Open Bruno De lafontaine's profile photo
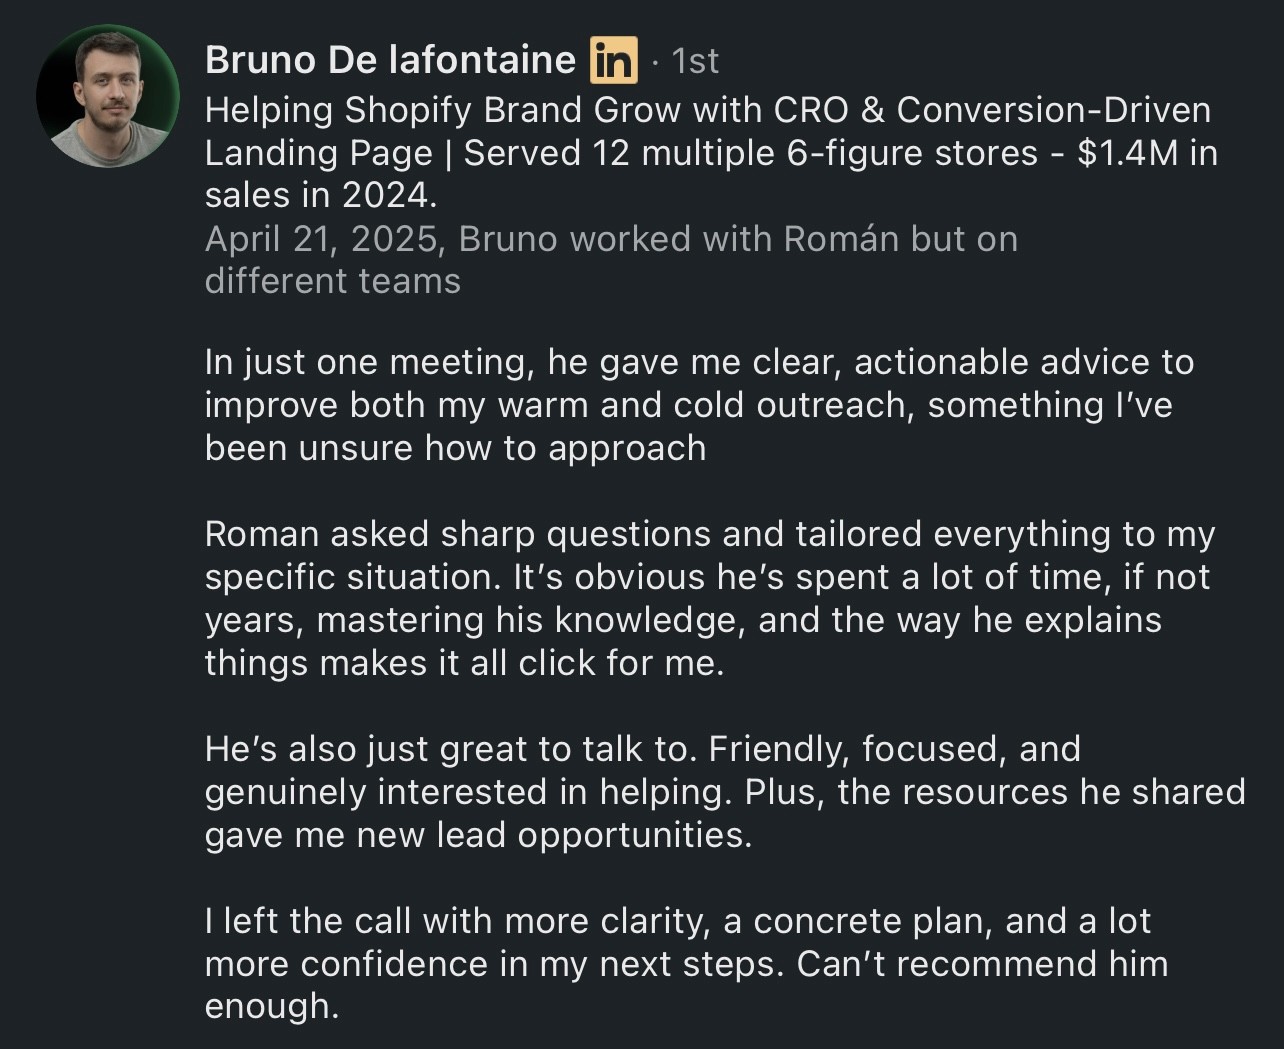 pyautogui.click(x=108, y=96)
